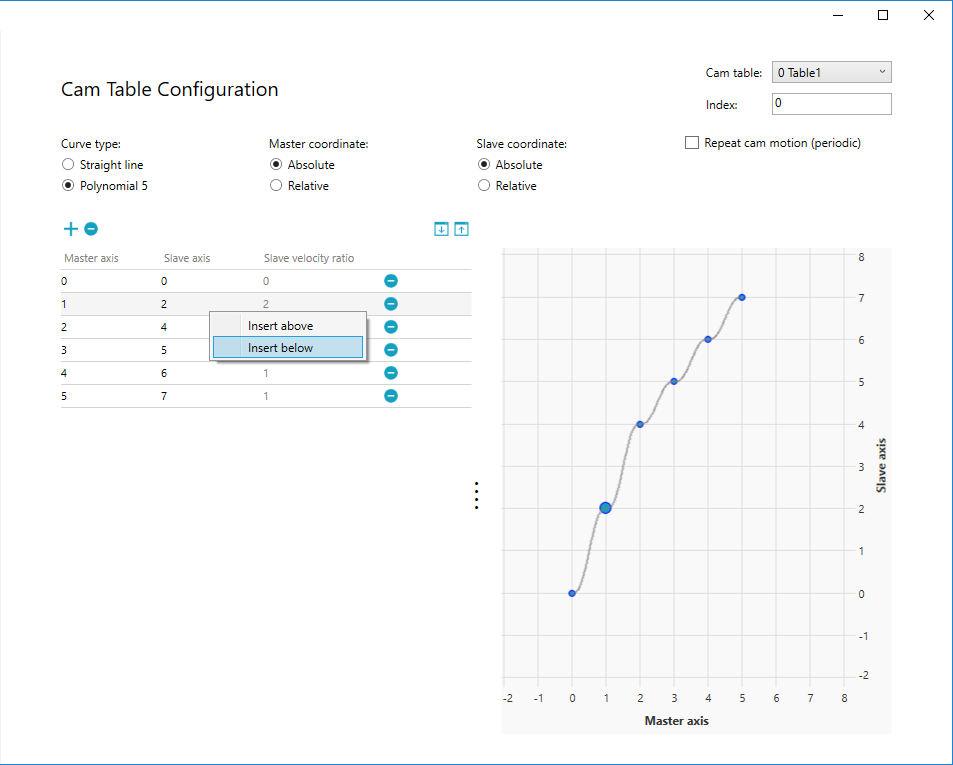Click the export (up arrow) table icon
This screenshot has height=765, width=953.
click(x=461, y=229)
